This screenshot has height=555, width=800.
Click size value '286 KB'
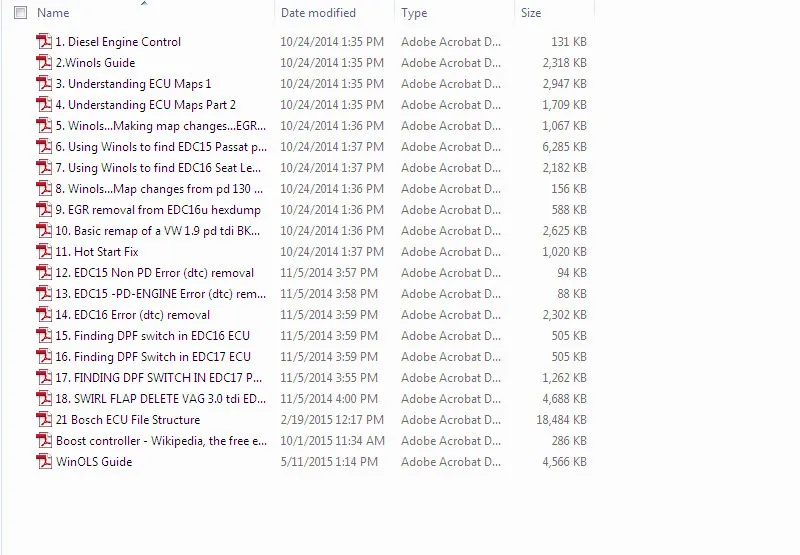pyautogui.click(x=569, y=441)
